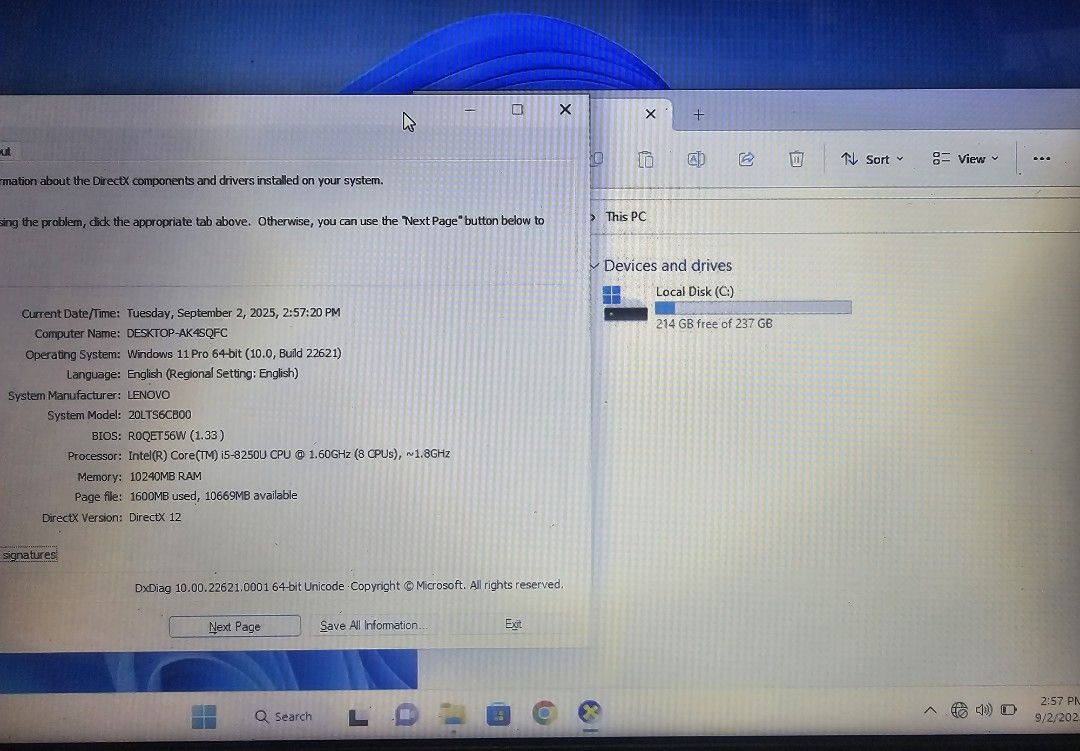Click the Local Disk (C:) usage bar
This screenshot has width=1080, height=751.
click(x=753, y=308)
